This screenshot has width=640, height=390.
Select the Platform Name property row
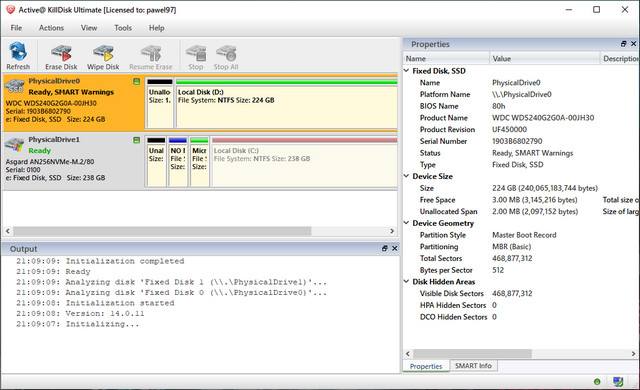point(521,94)
